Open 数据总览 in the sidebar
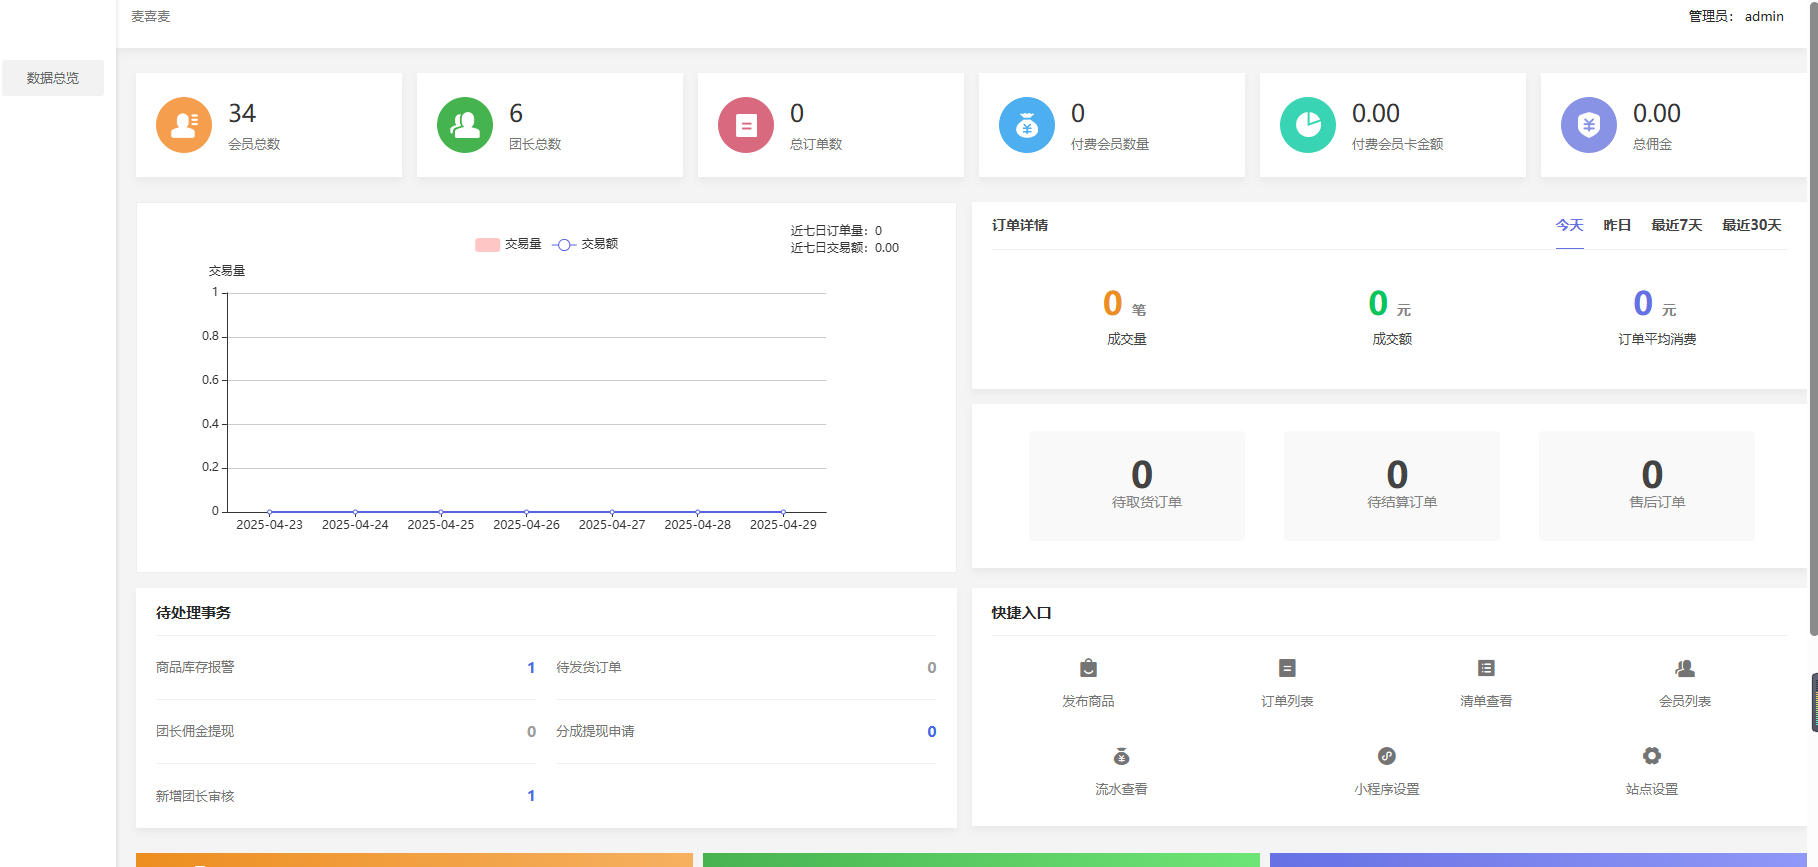The height and width of the screenshot is (867, 1818). click(x=53, y=78)
